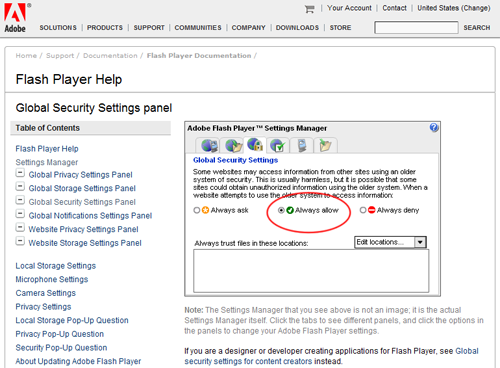Follow Global security settings for content creators link
The image size is (500, 368).
click(x=248, y=361)
